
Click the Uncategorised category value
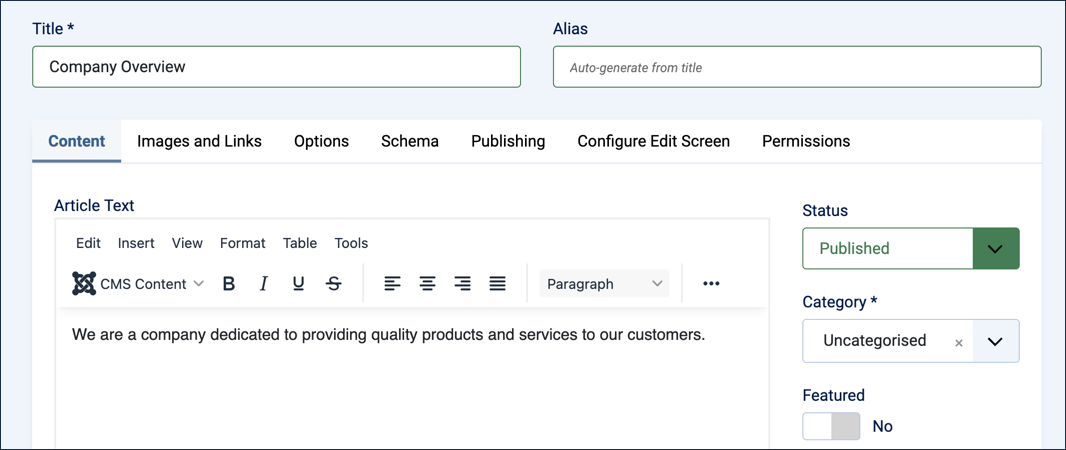[x=874, y=341]
